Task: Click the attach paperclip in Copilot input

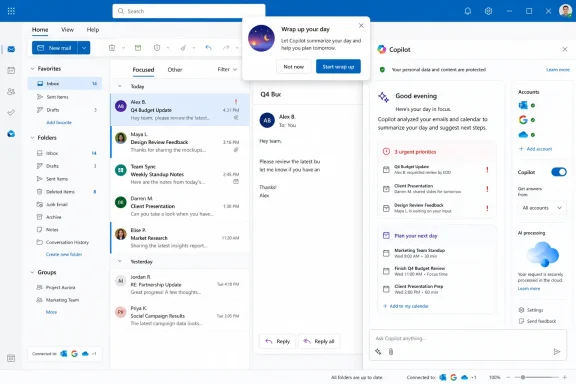Action: click(x=391, y=352)
